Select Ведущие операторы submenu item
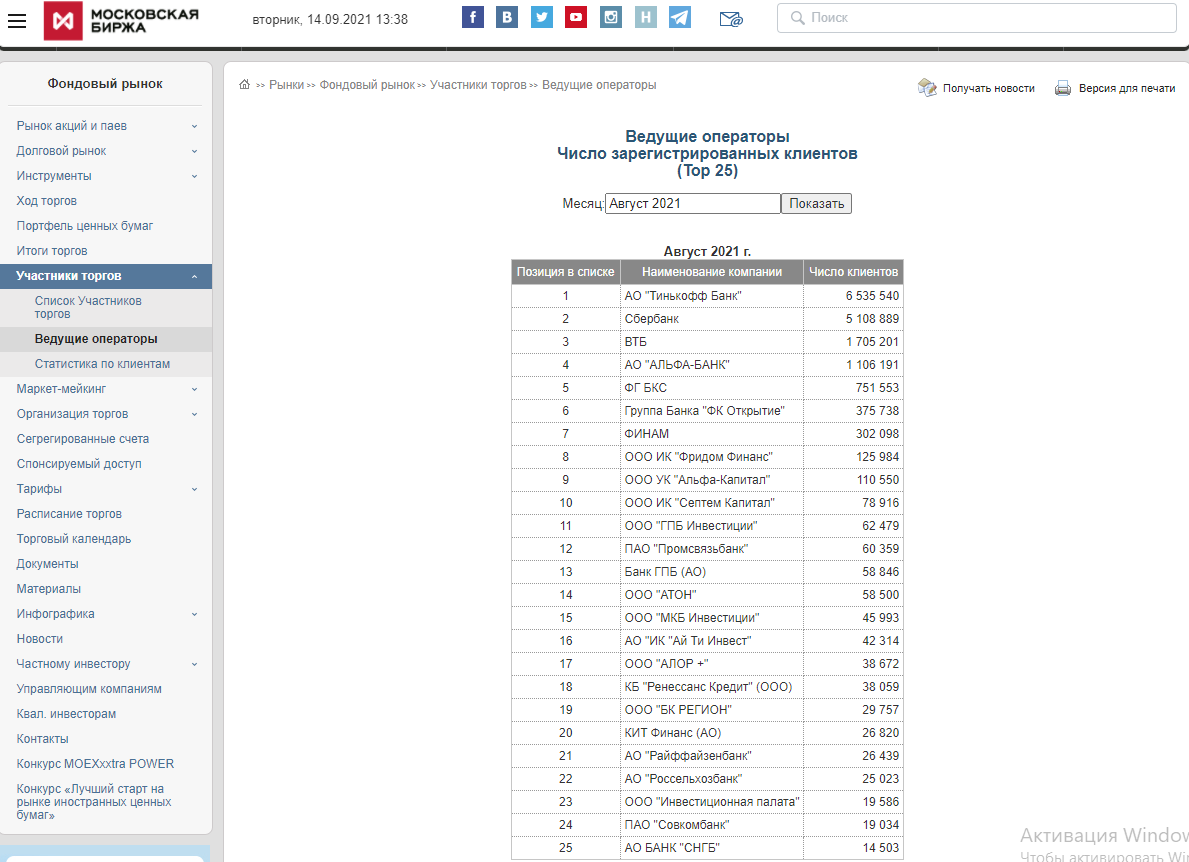1189x862 pixels. point(96,339)
